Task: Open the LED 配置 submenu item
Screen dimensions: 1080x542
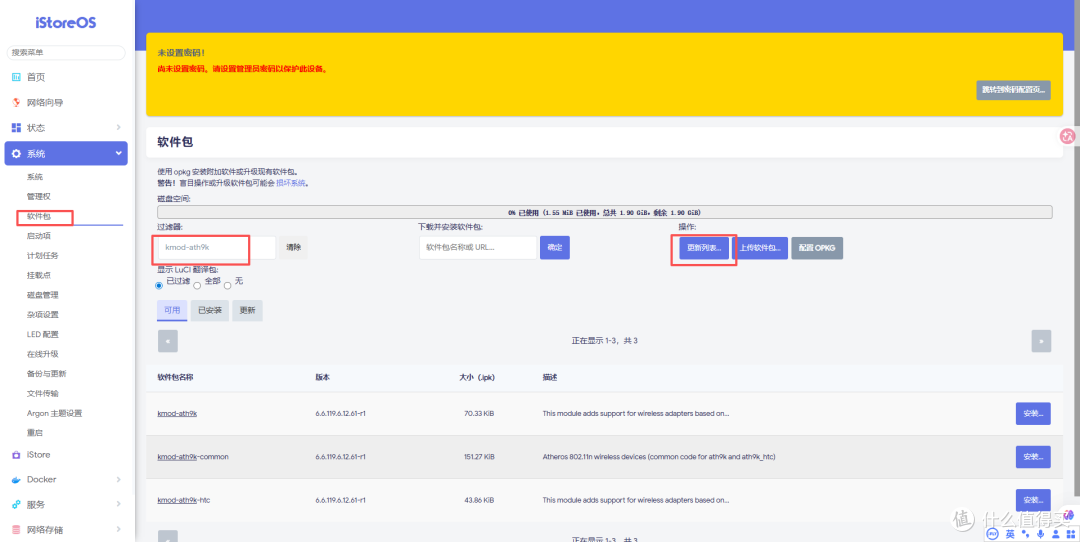Action: point(43,334)
